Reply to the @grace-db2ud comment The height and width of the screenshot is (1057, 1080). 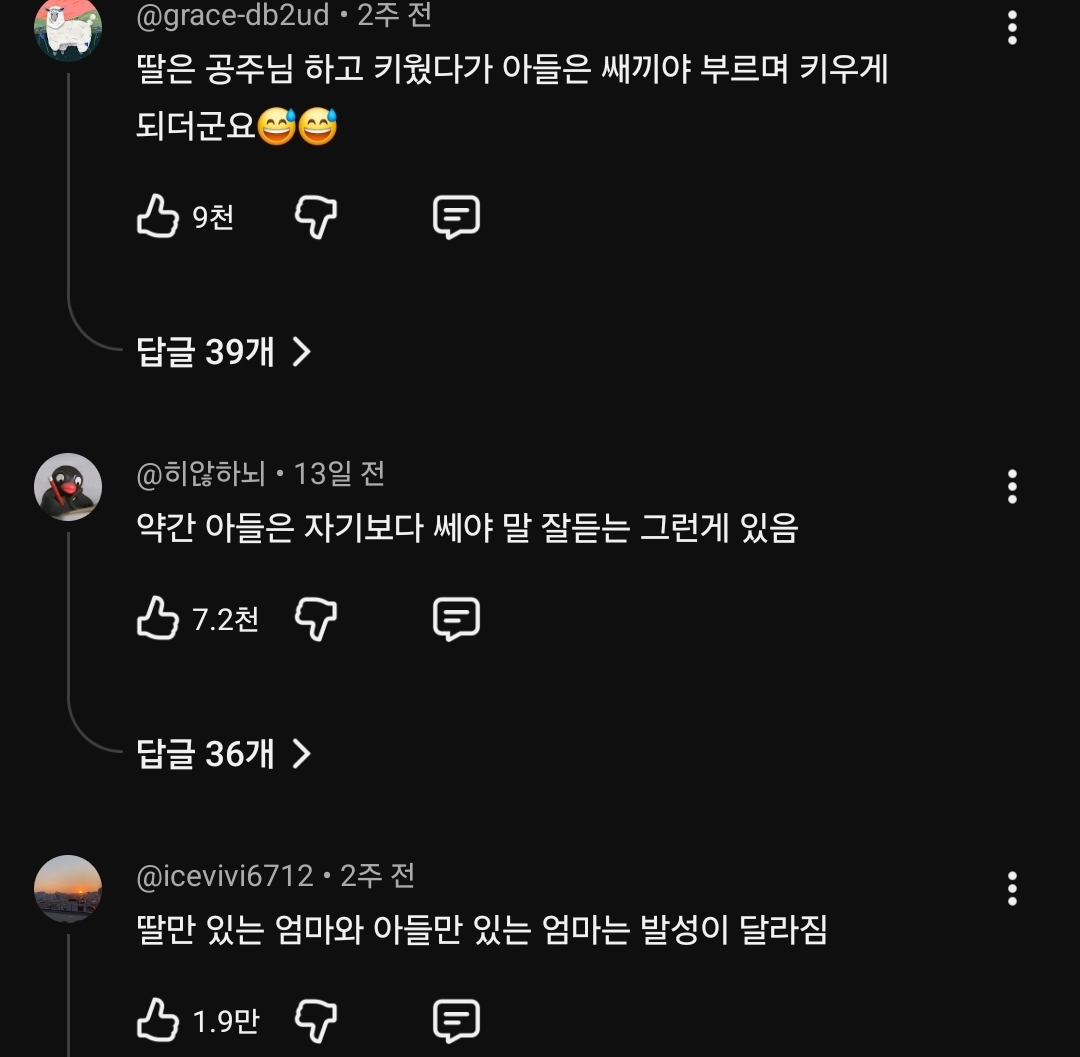pos(456,217)
